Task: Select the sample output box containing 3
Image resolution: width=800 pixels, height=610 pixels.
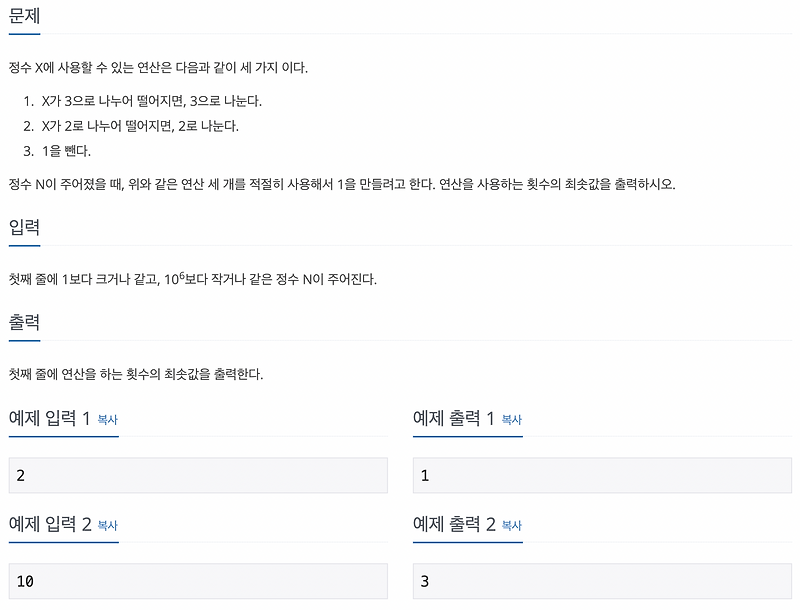Action: pyautogui.click(x=600, y=581)
